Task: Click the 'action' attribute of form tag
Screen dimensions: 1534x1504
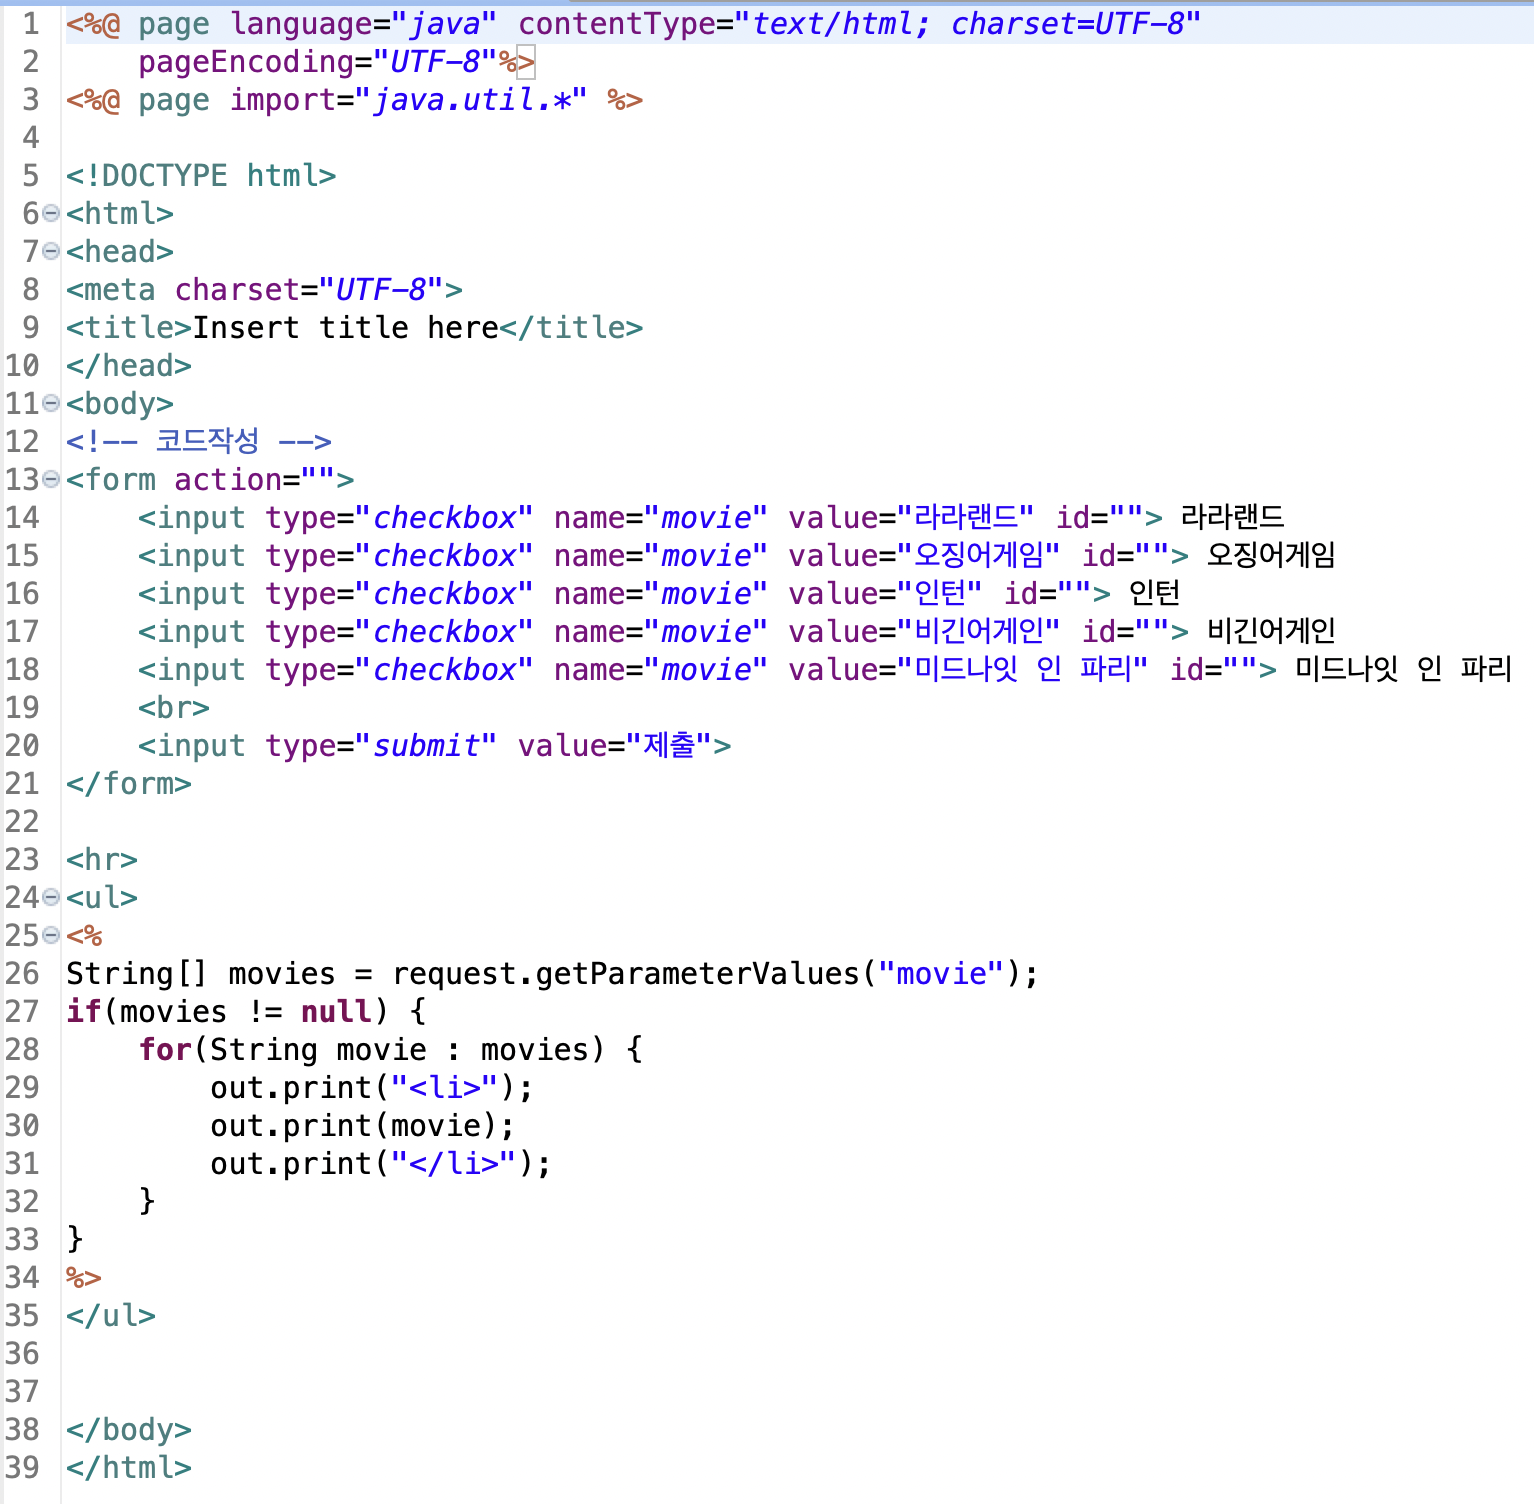Action: pos(228,480)
